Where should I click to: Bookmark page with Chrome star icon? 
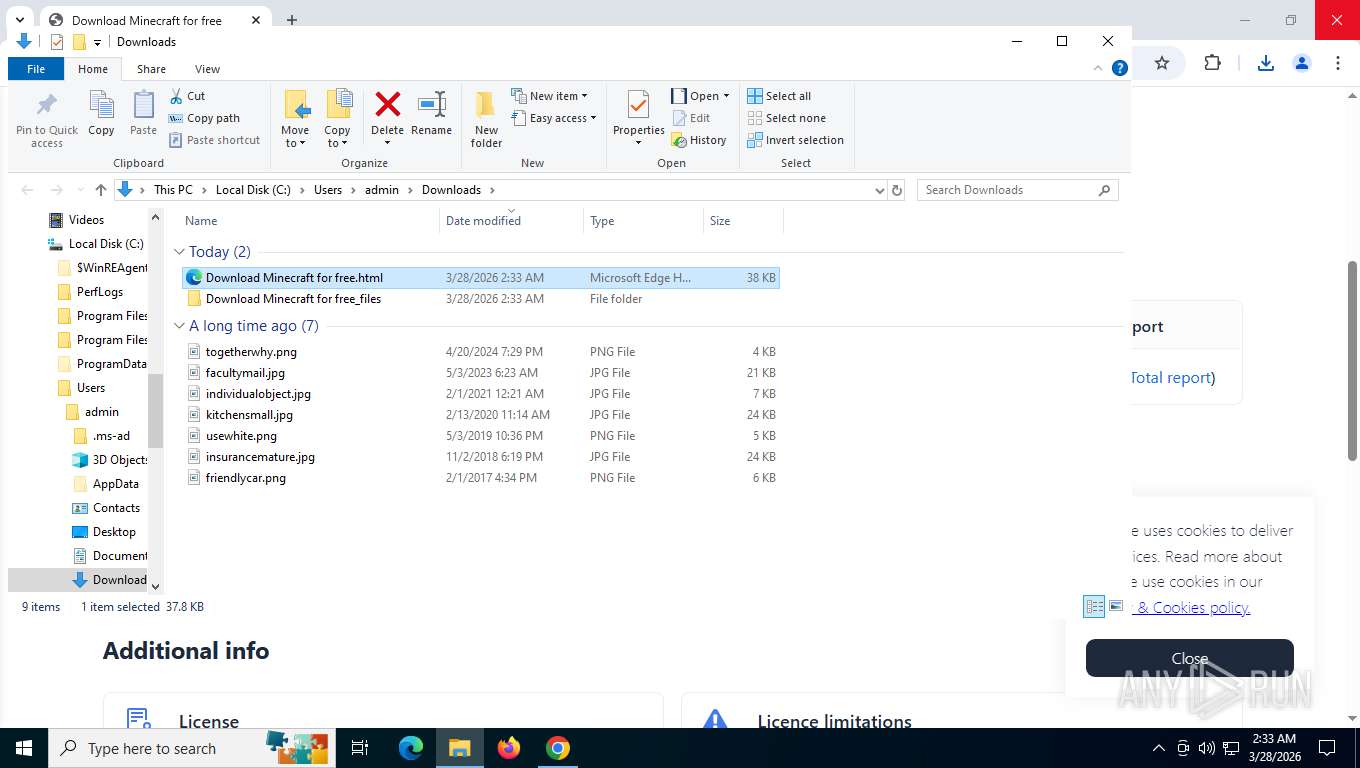tap(1162, 63)
